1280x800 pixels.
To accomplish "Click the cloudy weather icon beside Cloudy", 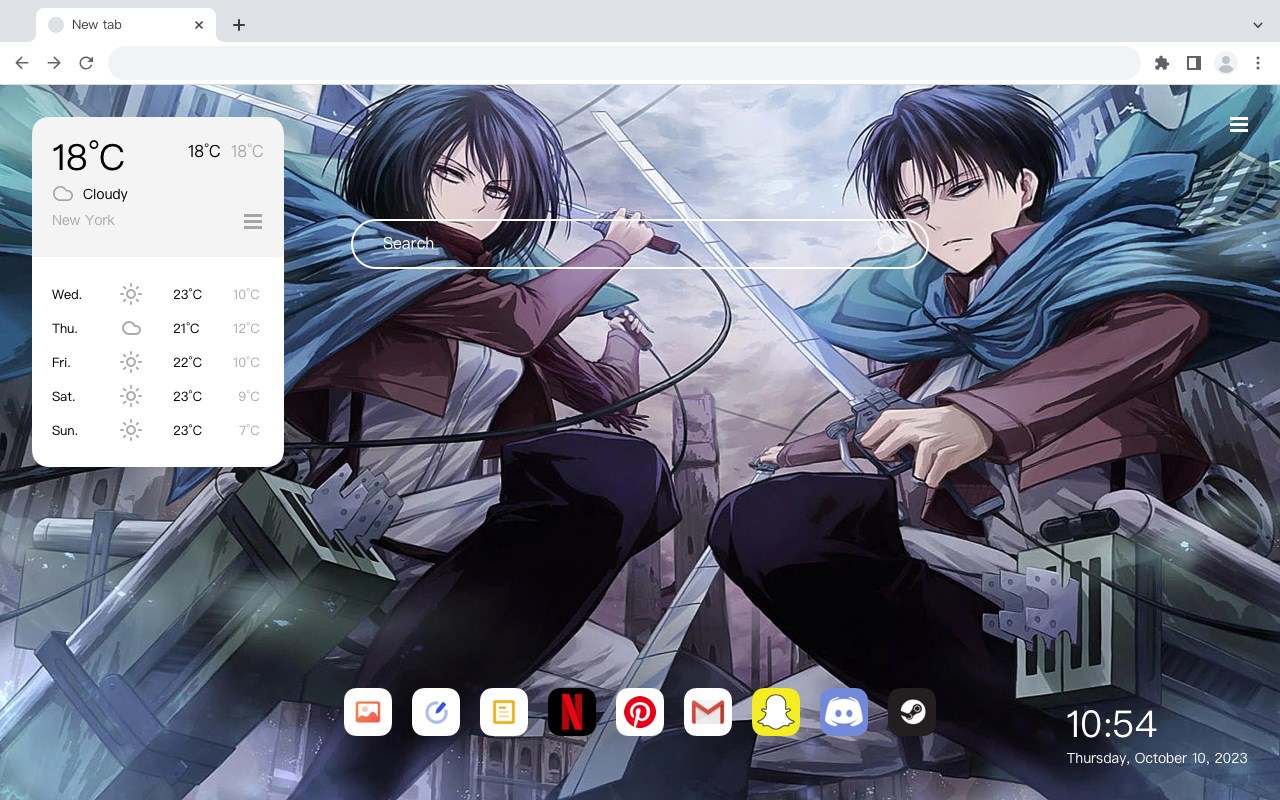I will pyautogui.click(x=63, y=194).
